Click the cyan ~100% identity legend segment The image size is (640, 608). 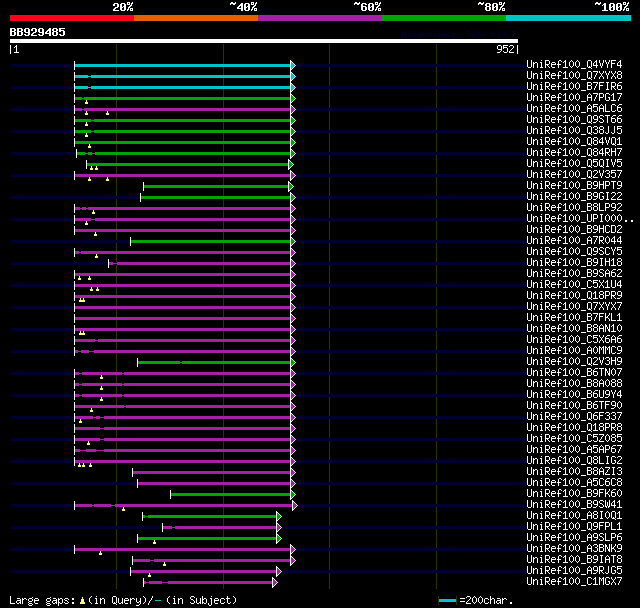[x=568, y=18]
